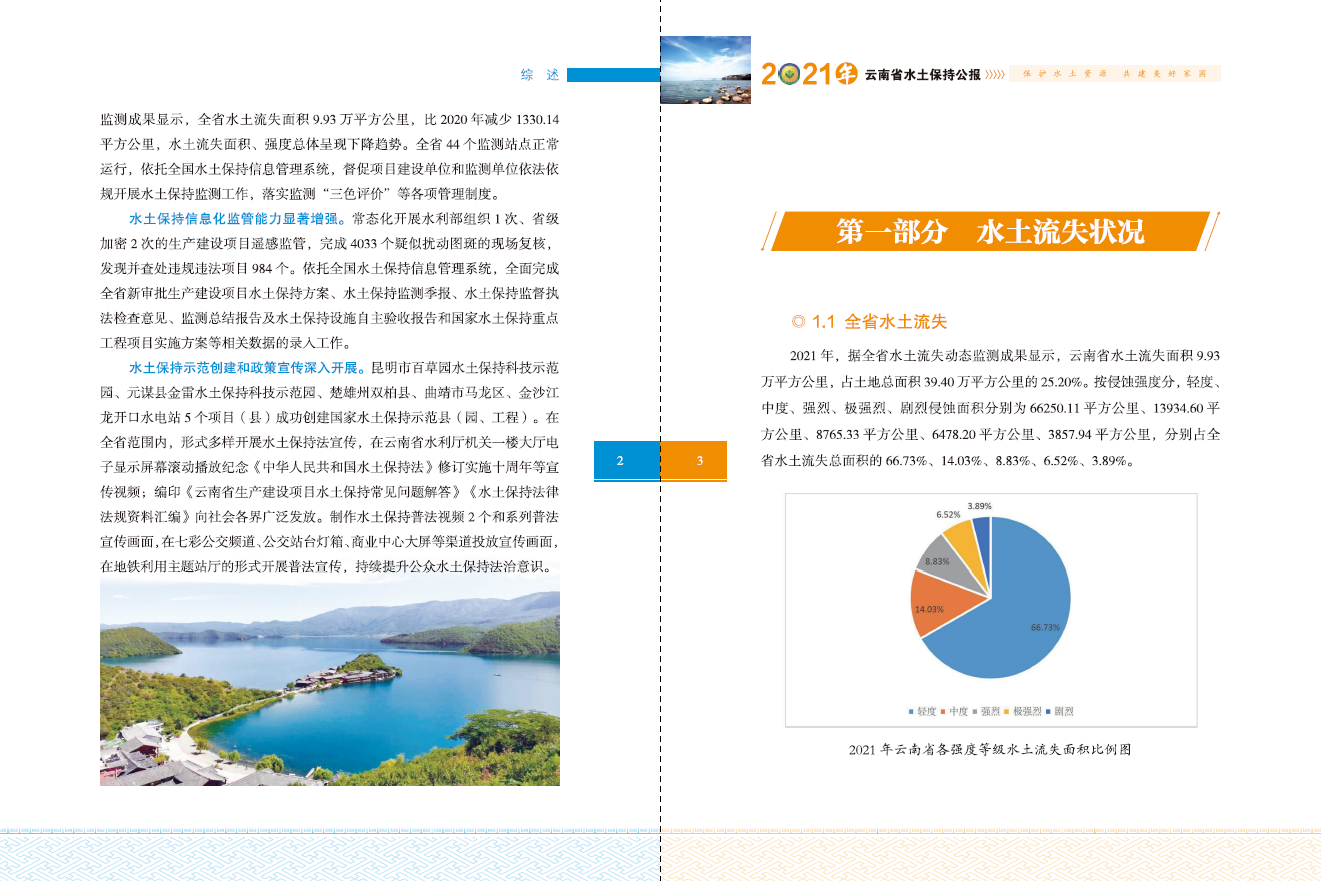
Task: Click the 3.89% label above the pie chart
Action: point(979,506)
